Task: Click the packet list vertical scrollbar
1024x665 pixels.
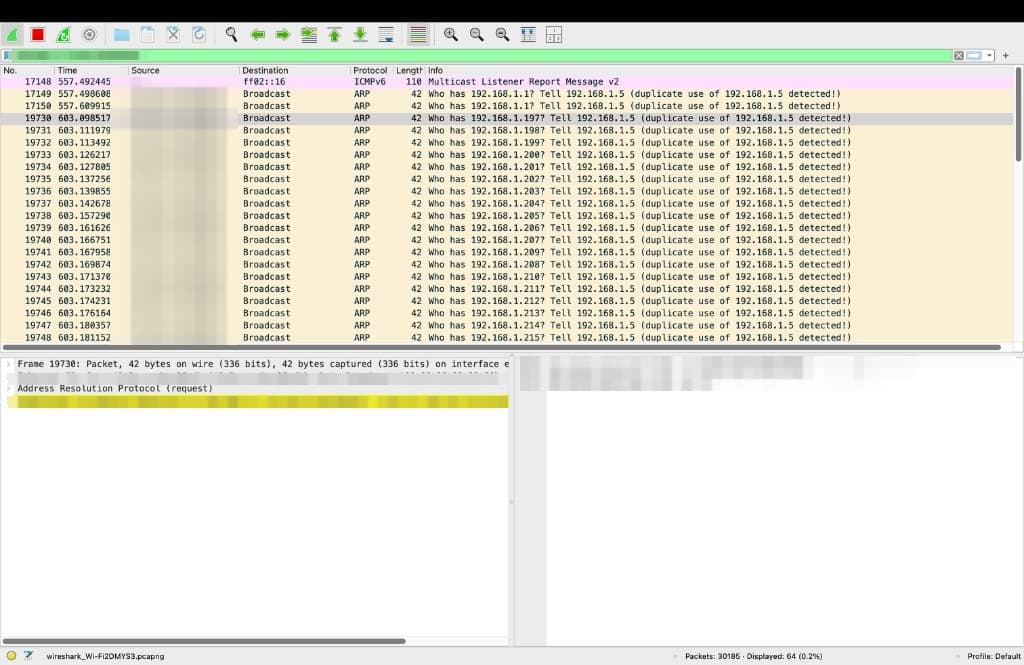Action: [x=1018, y=114]
